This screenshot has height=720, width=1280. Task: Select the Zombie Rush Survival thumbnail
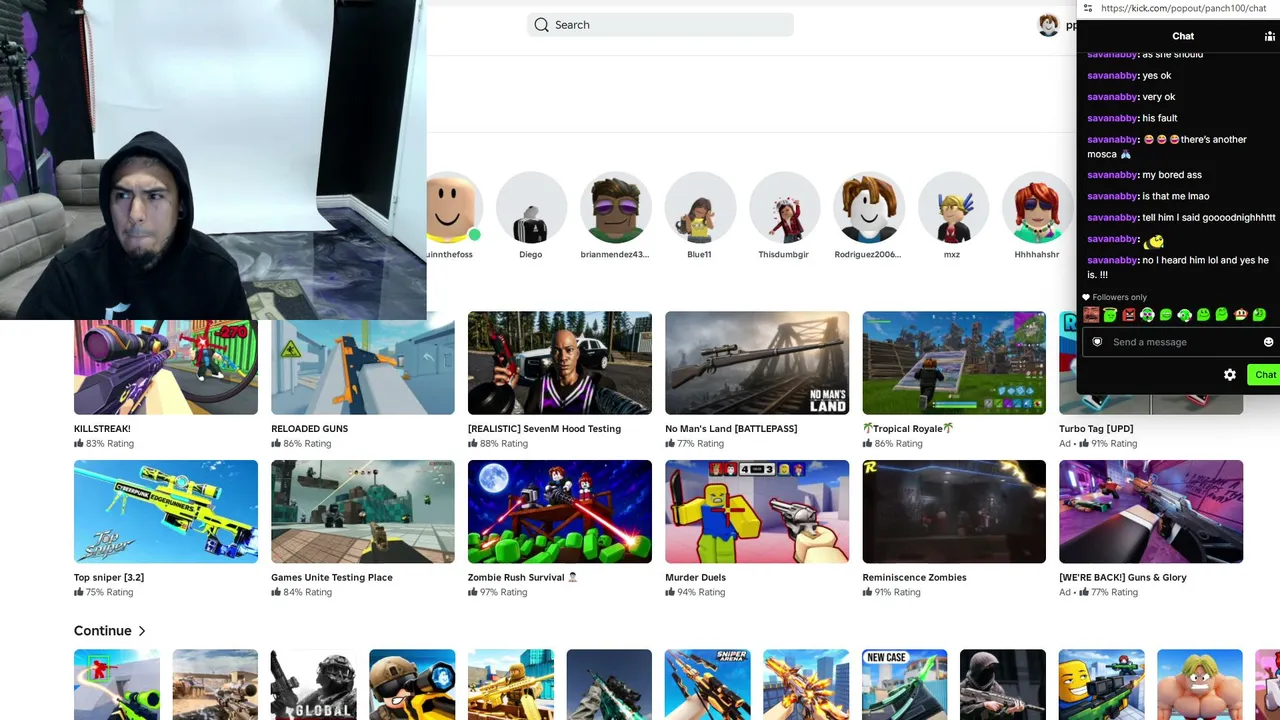point(560,512)
